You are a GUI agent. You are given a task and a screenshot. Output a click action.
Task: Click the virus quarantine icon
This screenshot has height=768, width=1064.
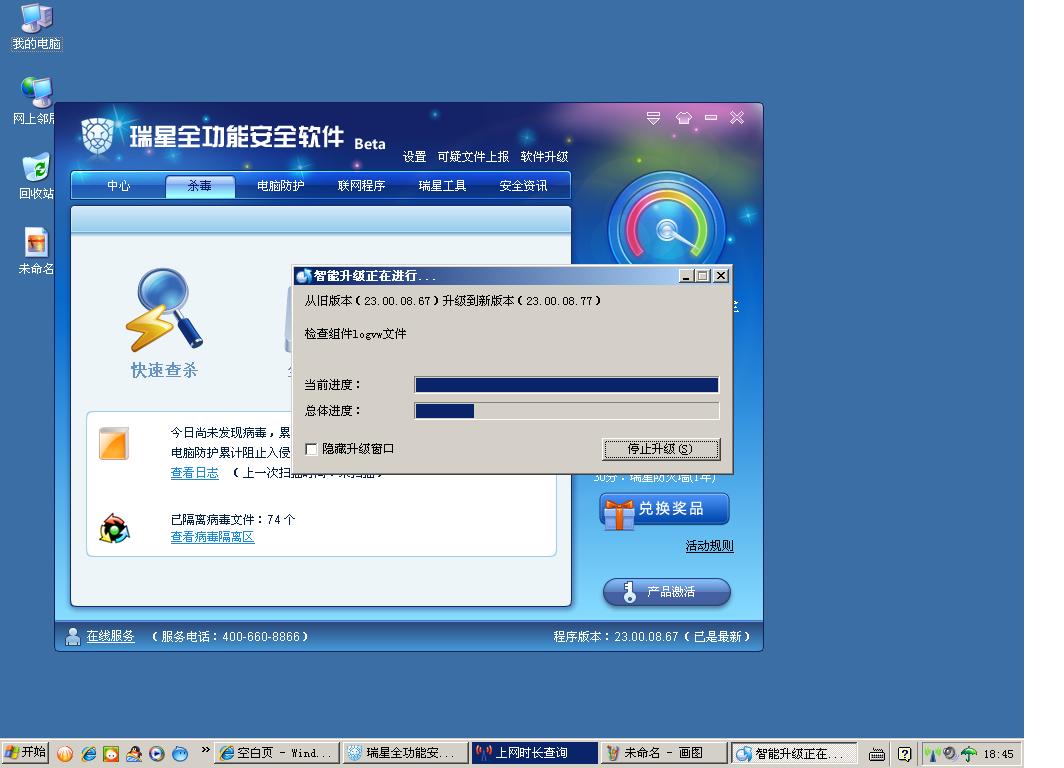click(x=114, y=529)
